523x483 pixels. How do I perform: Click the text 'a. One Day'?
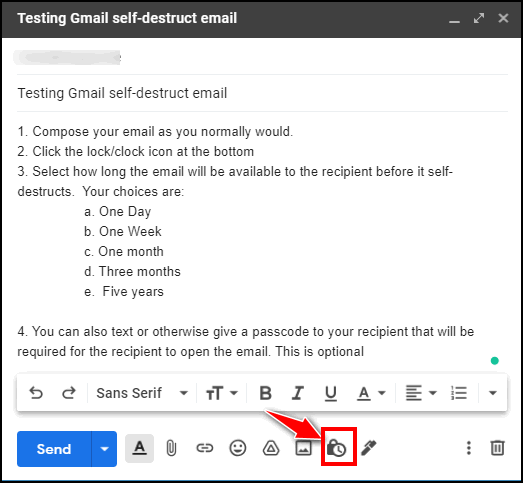(x=117, y=211)
